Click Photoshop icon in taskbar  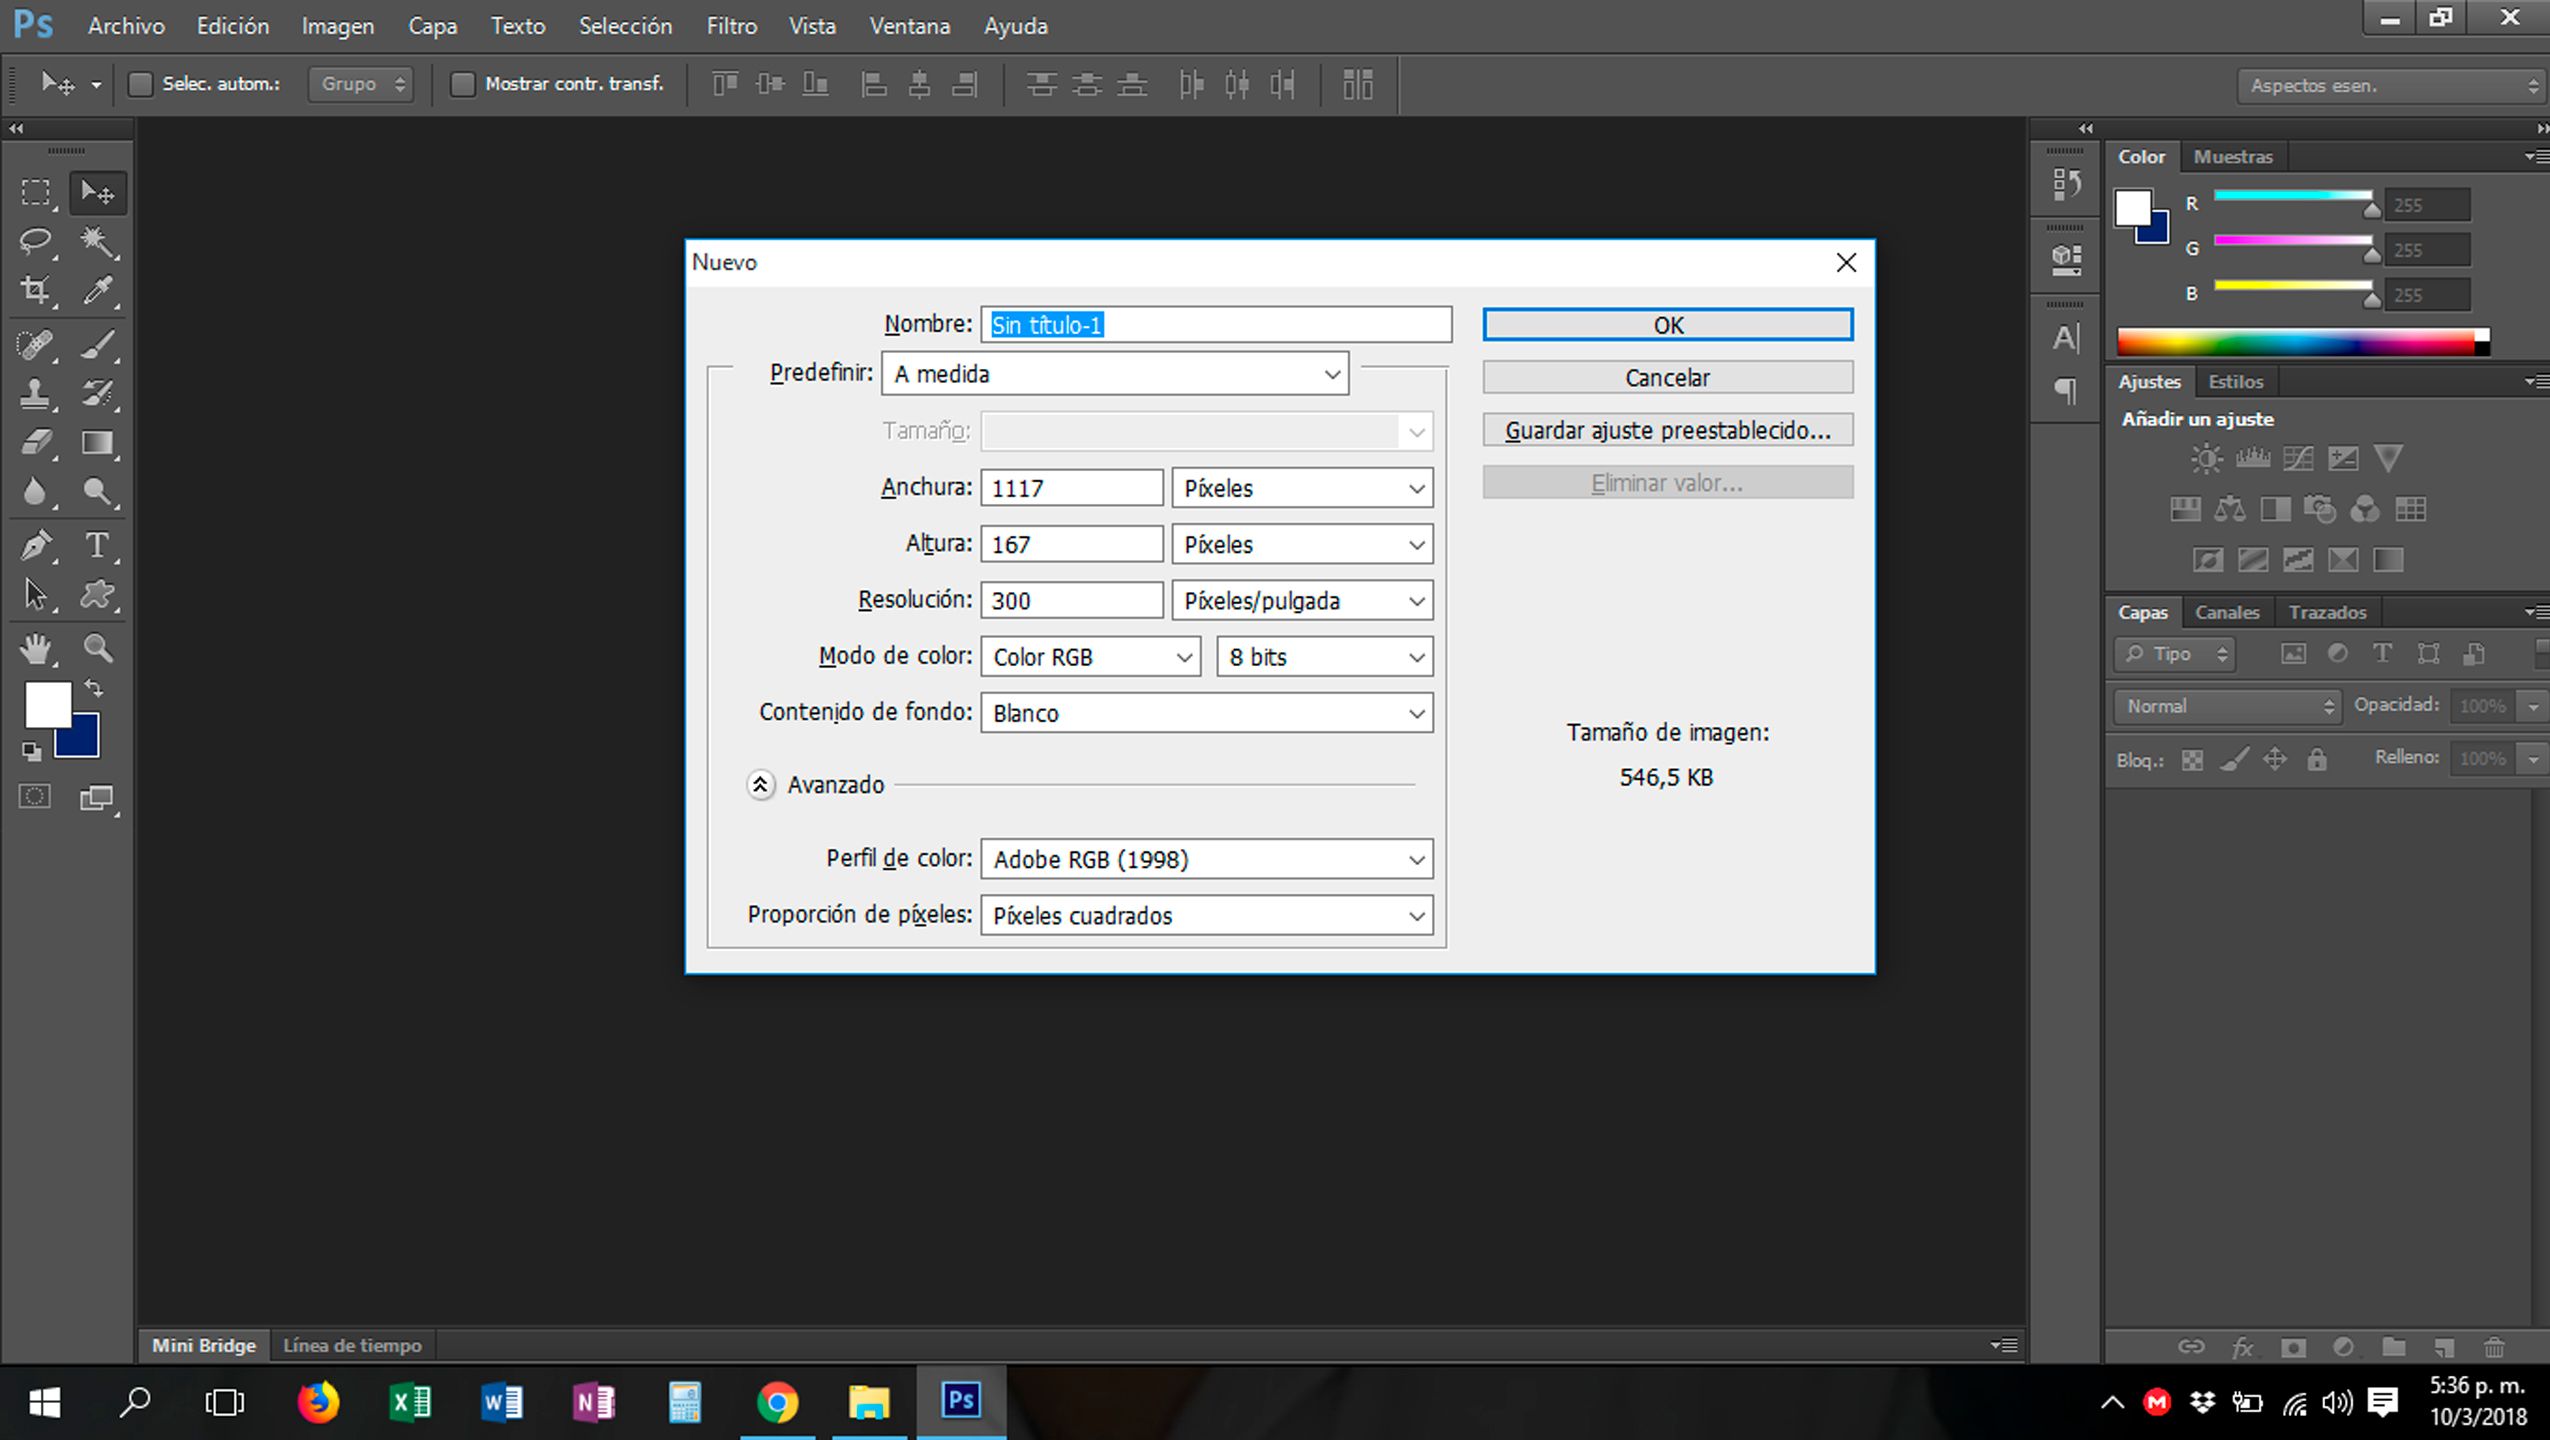coord(960,1401)
